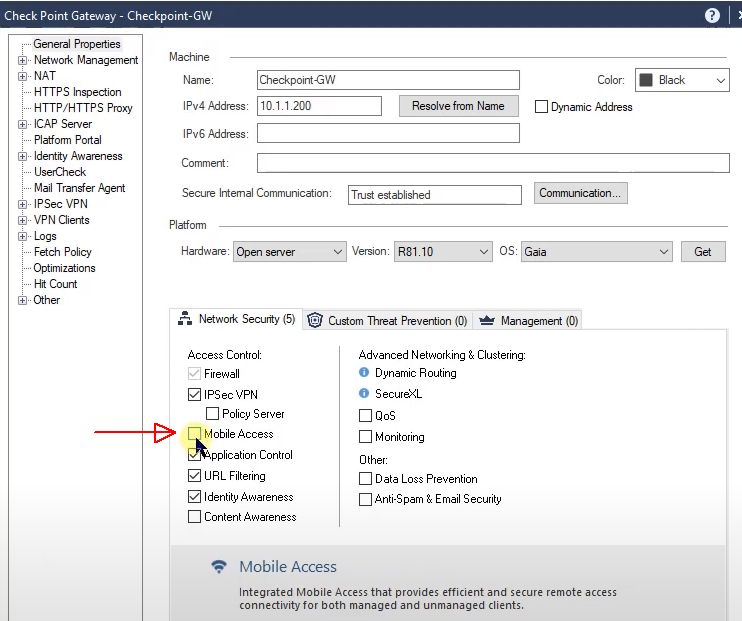The height and width of the screenshot is (621, 742).
Task: Switch to Management tab
Action: tap(528, 320)
